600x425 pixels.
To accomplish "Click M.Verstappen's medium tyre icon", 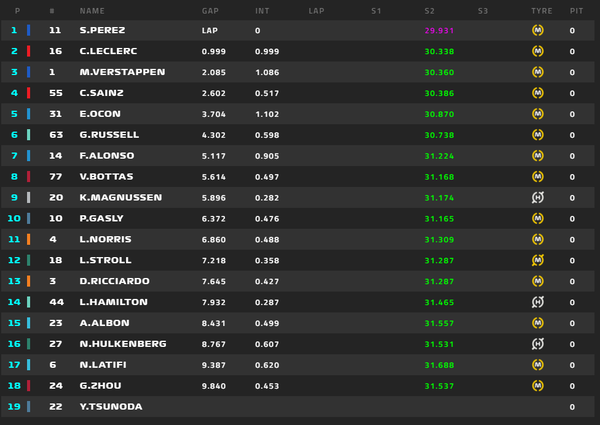I will click(x=538, y=72).
